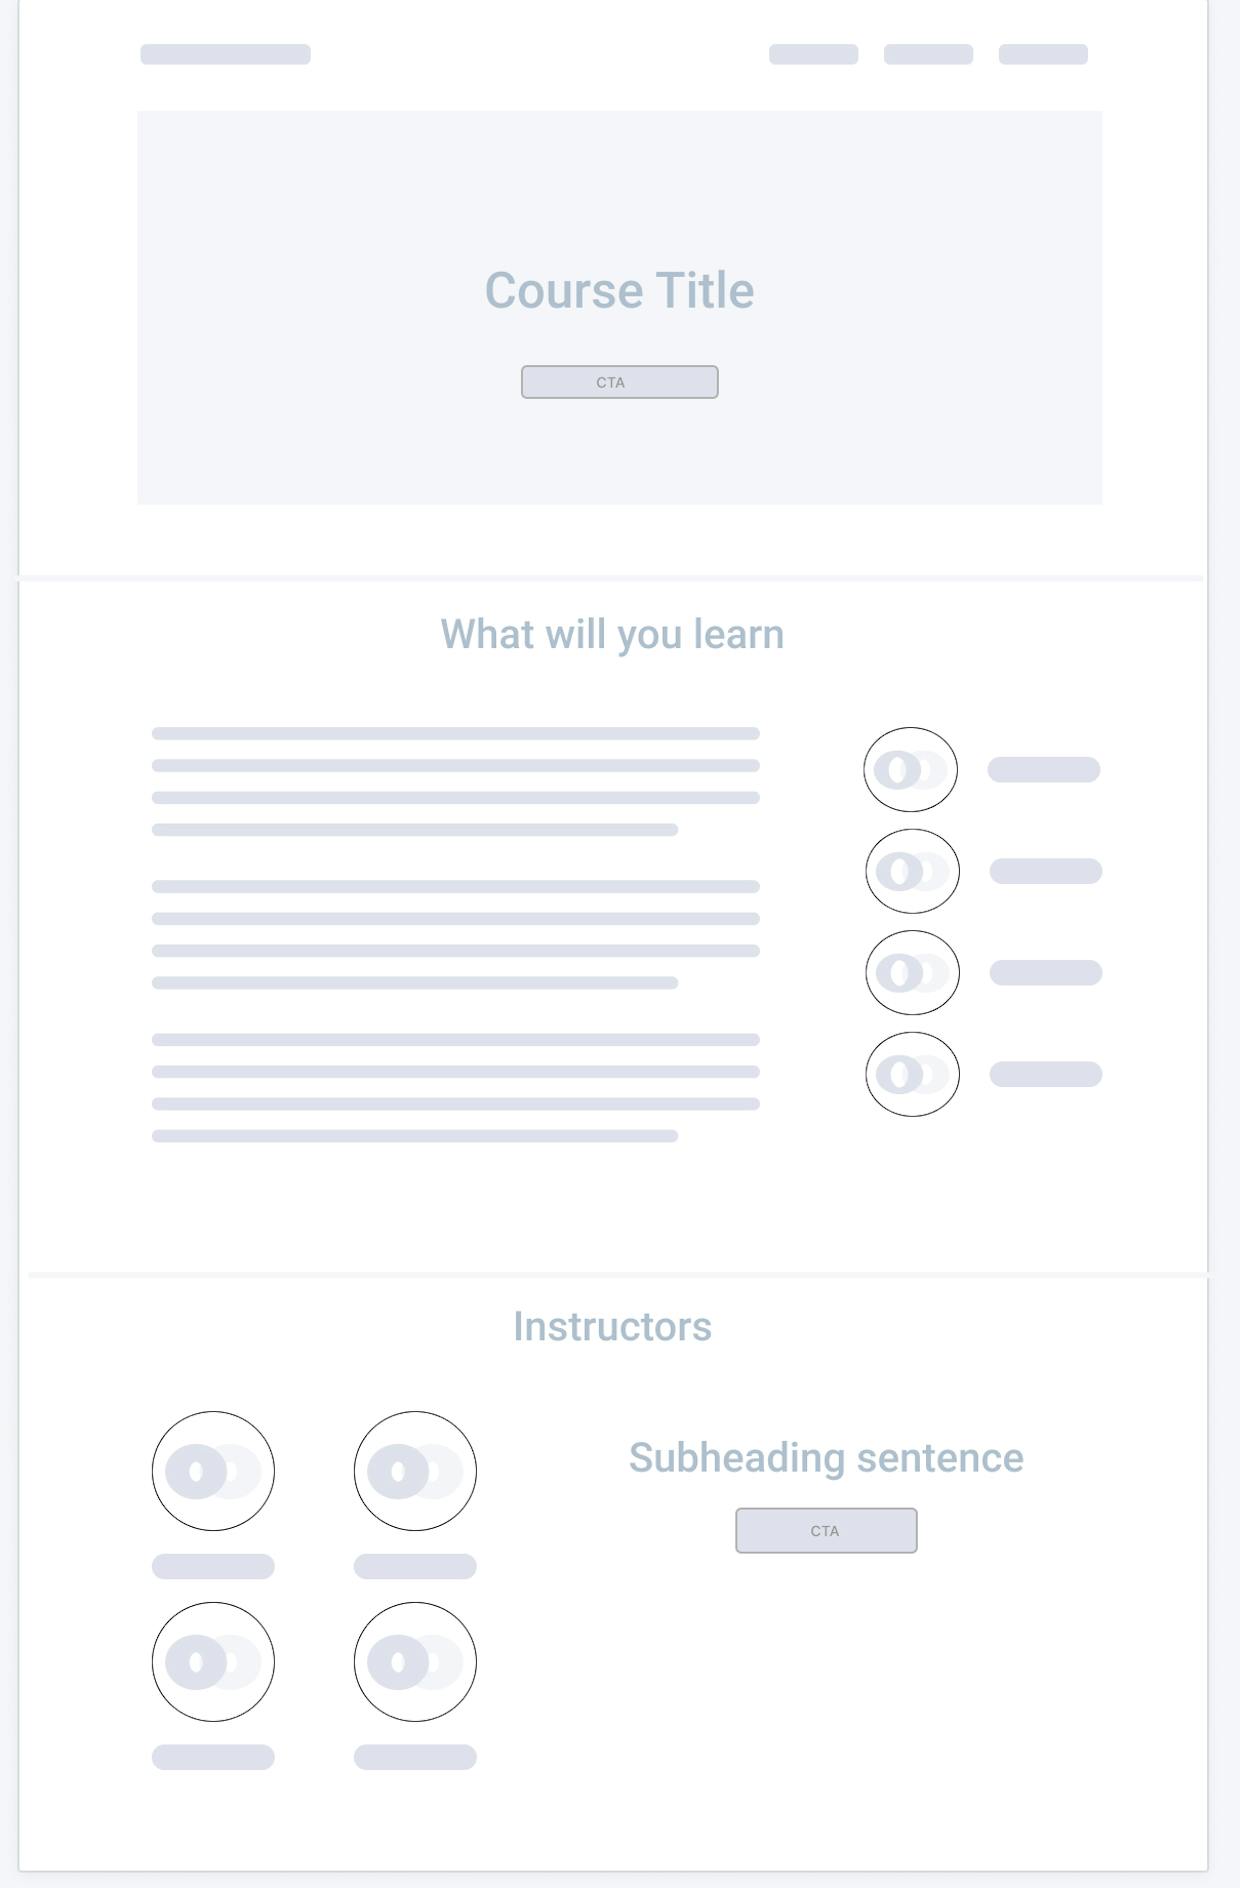Select the fourth circular icon in What will you learn
The image size is (1240, 1888).
pyautogui.click(x=912, y=1074)
